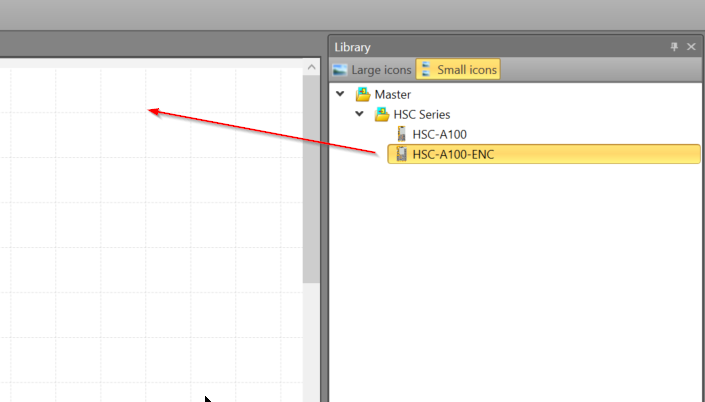Select the HSC-A100-ENC library entry text

pyautogui.click(x=453, y=154)
